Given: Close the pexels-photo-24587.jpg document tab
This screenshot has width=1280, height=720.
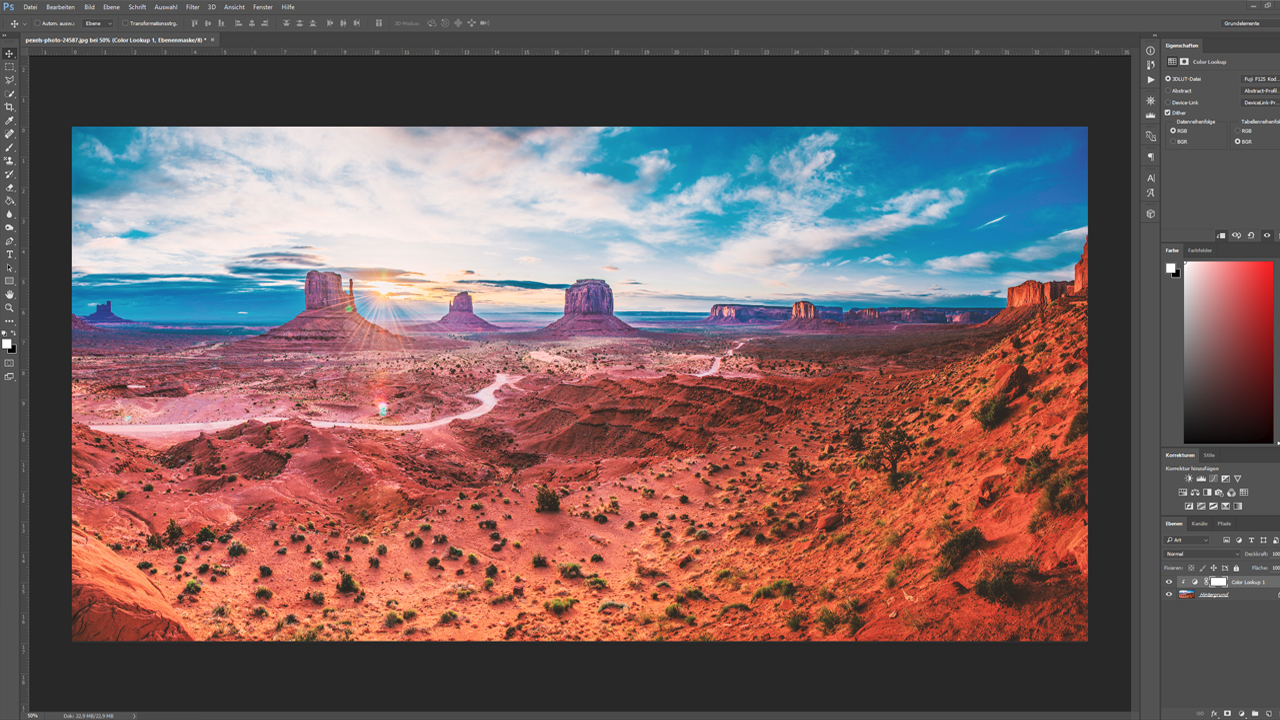Looking at the screenshot, I should (x=212, y=39).
